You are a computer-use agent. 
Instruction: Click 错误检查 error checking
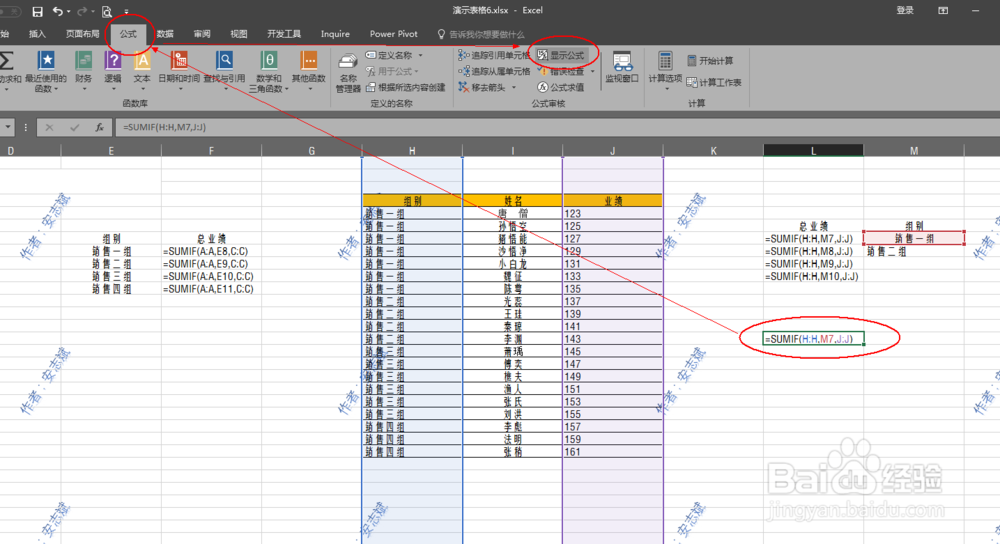point(562,71)
